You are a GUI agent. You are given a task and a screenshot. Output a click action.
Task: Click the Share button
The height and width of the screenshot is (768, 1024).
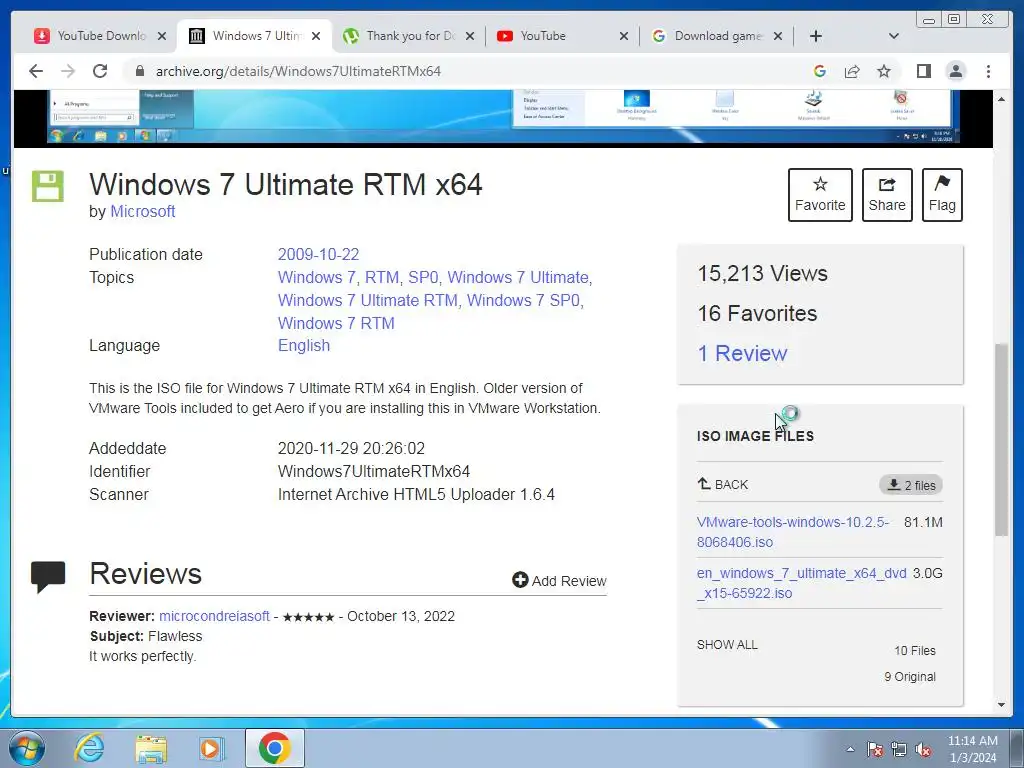click(x=887, y=195)
